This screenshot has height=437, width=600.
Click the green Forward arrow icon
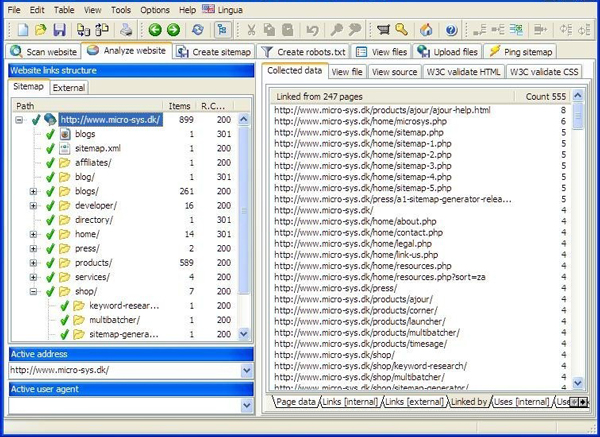pyautogui.click(x=171, y=30)
